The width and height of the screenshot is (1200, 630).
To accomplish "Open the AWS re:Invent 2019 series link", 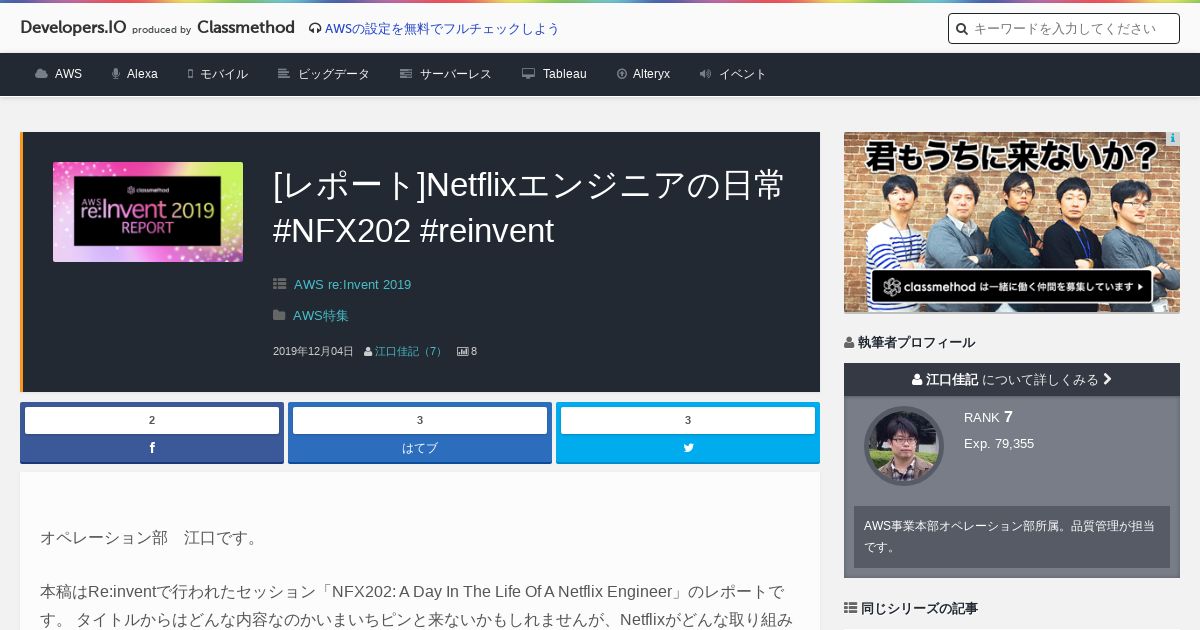I will (x=352, y=284).
